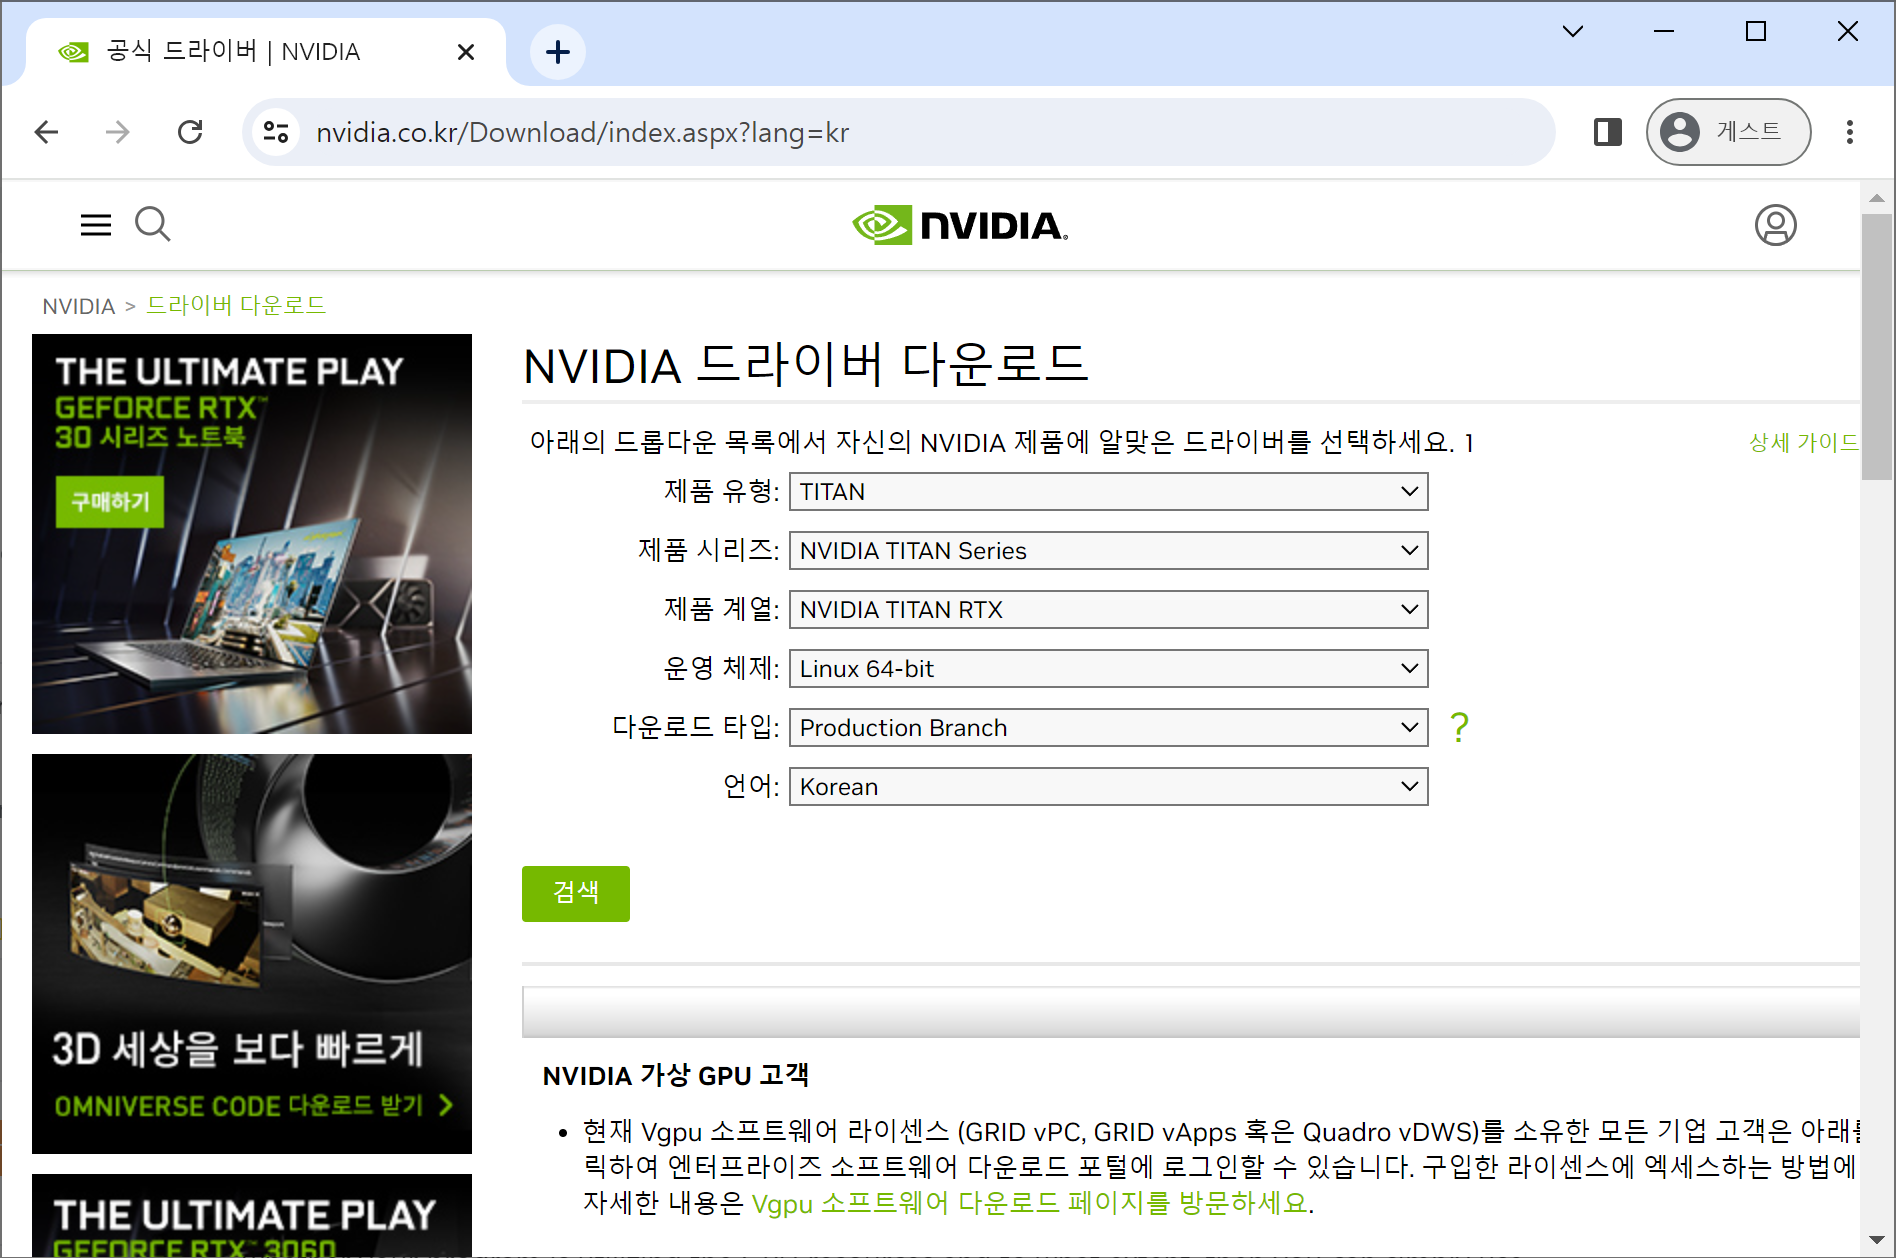Screen dimensions: 1896x1258
Task: Select the 공식 드라이버 | NVIDIA tab
Action: 265,52
